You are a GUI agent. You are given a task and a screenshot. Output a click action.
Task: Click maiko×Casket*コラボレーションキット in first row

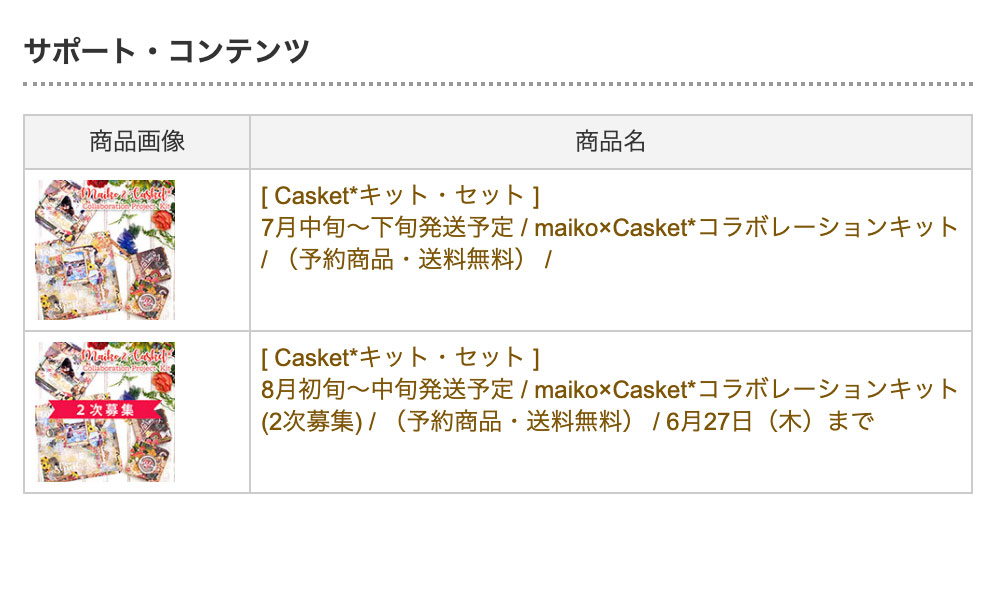pos(746,227)
